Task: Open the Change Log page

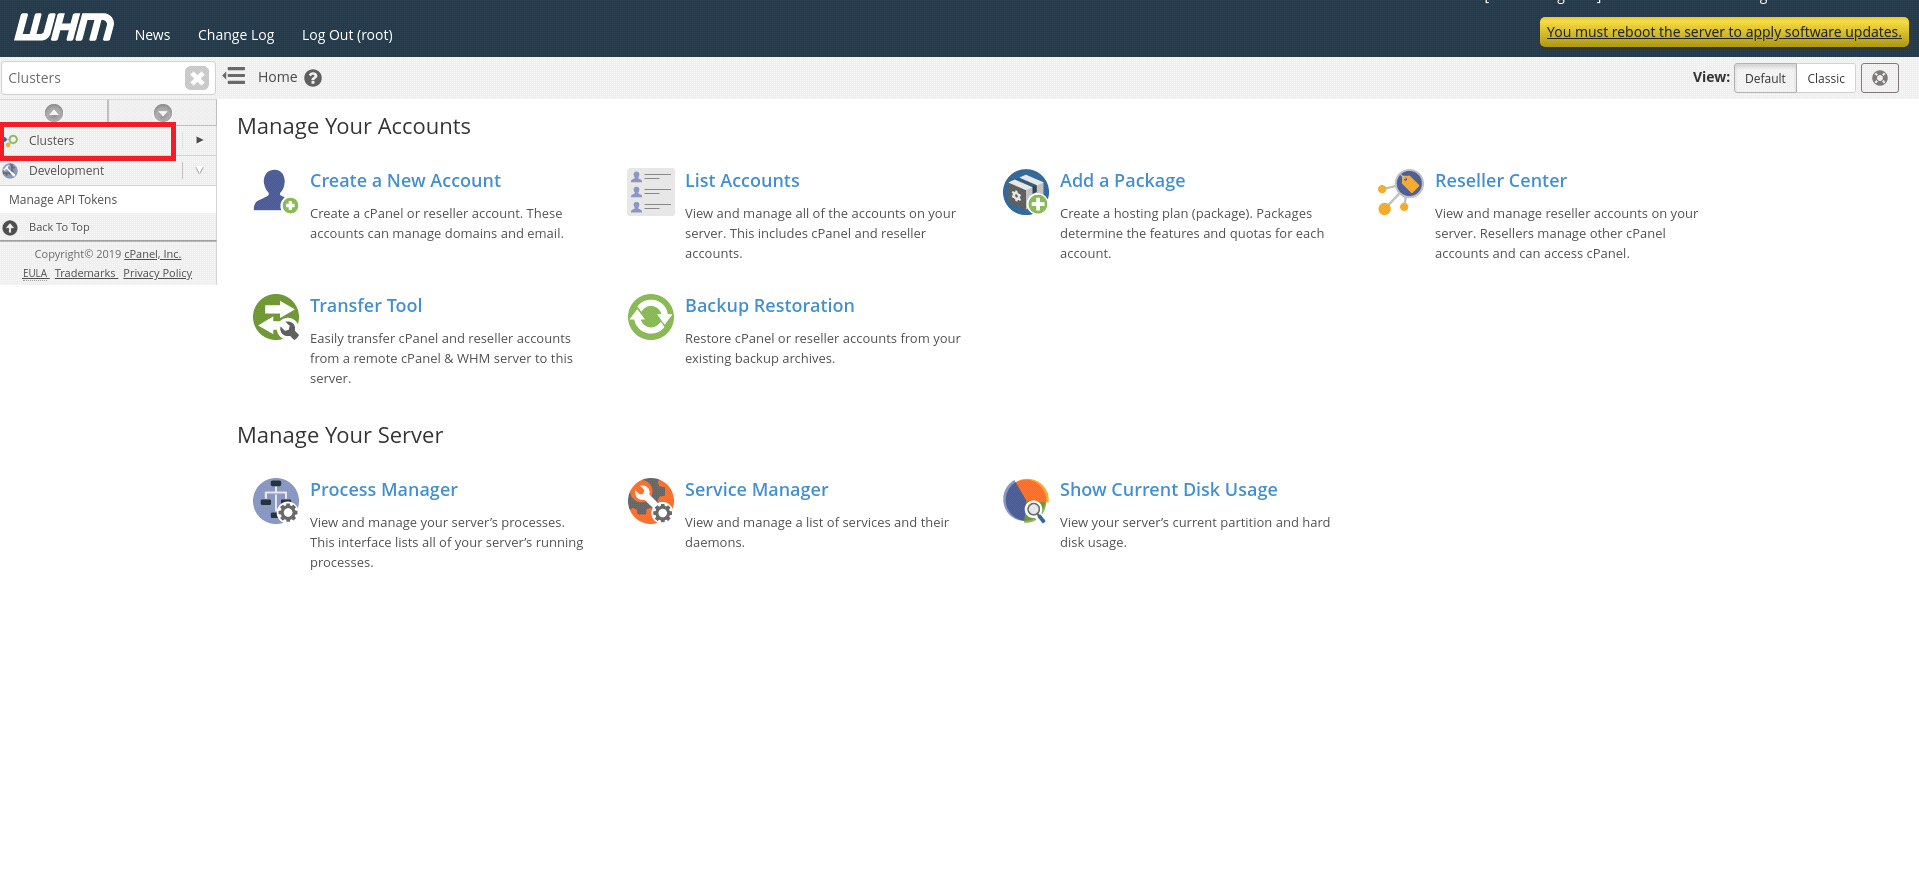Action: coord(236,35)
